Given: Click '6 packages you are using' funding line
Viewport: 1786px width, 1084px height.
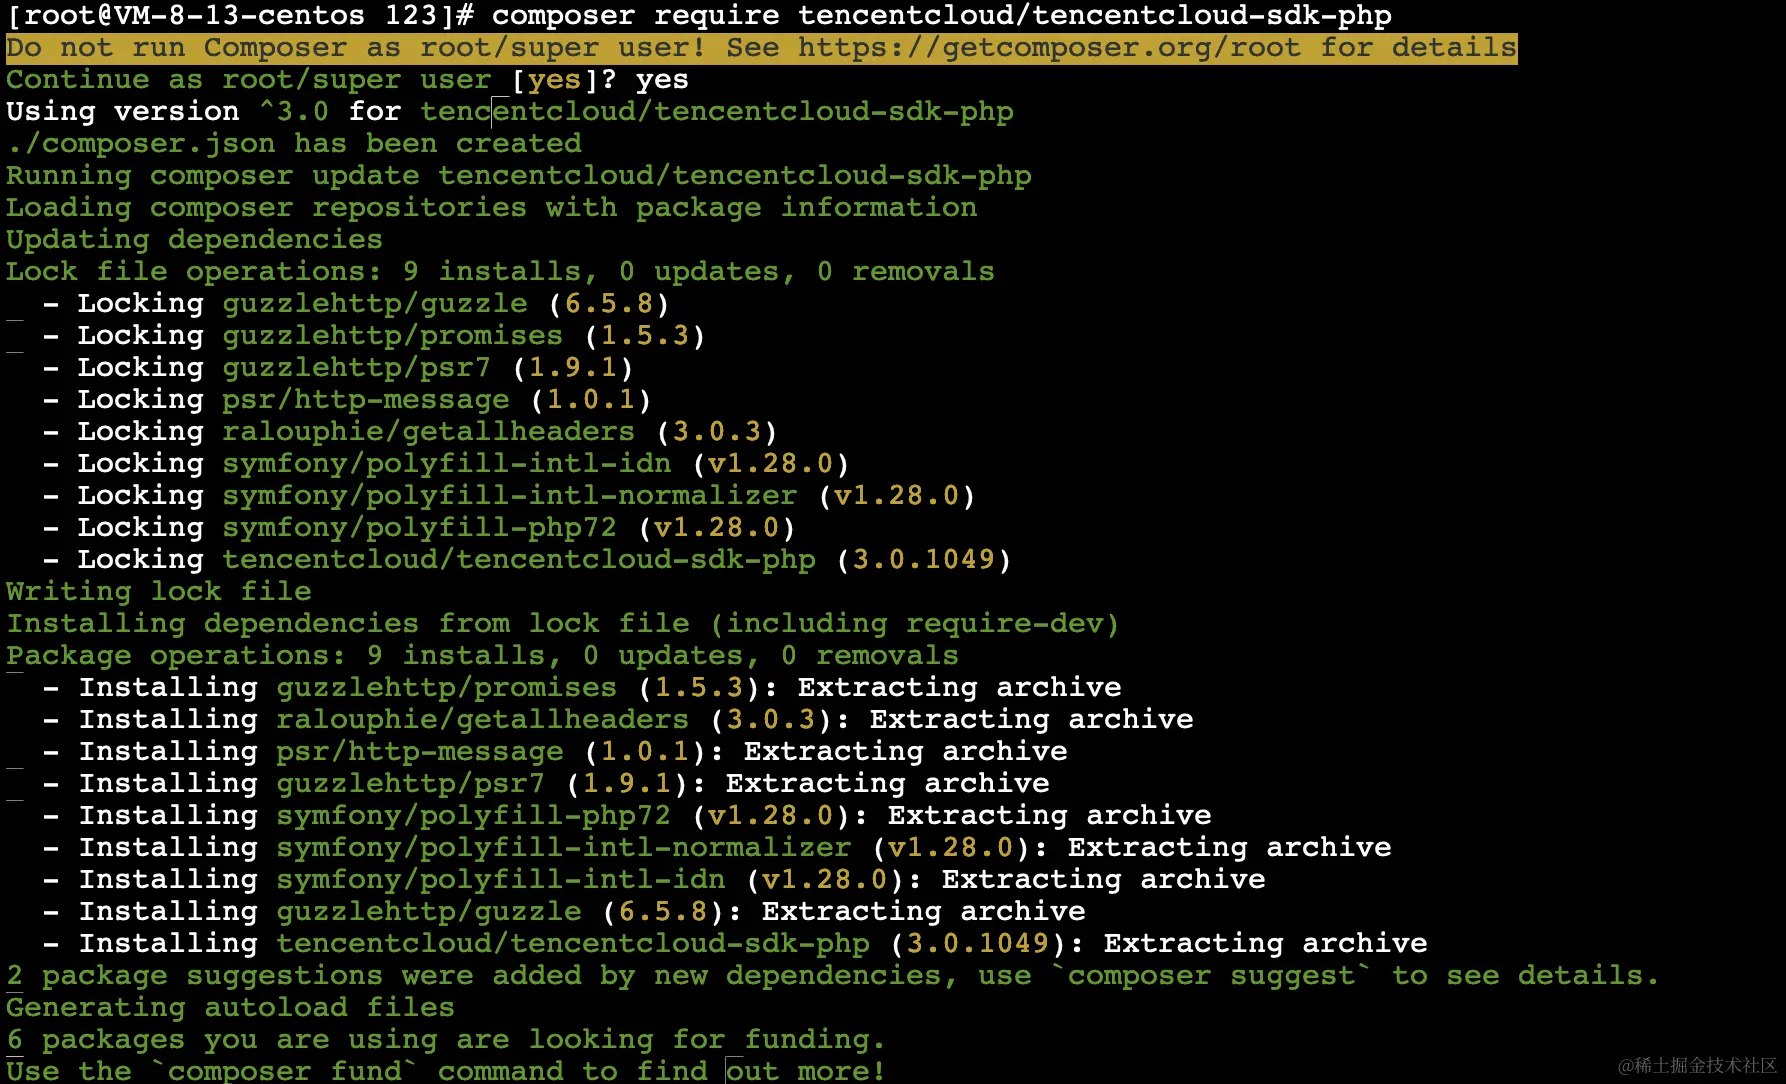Looking at the screenshot, I should (x=446, y=1040).
